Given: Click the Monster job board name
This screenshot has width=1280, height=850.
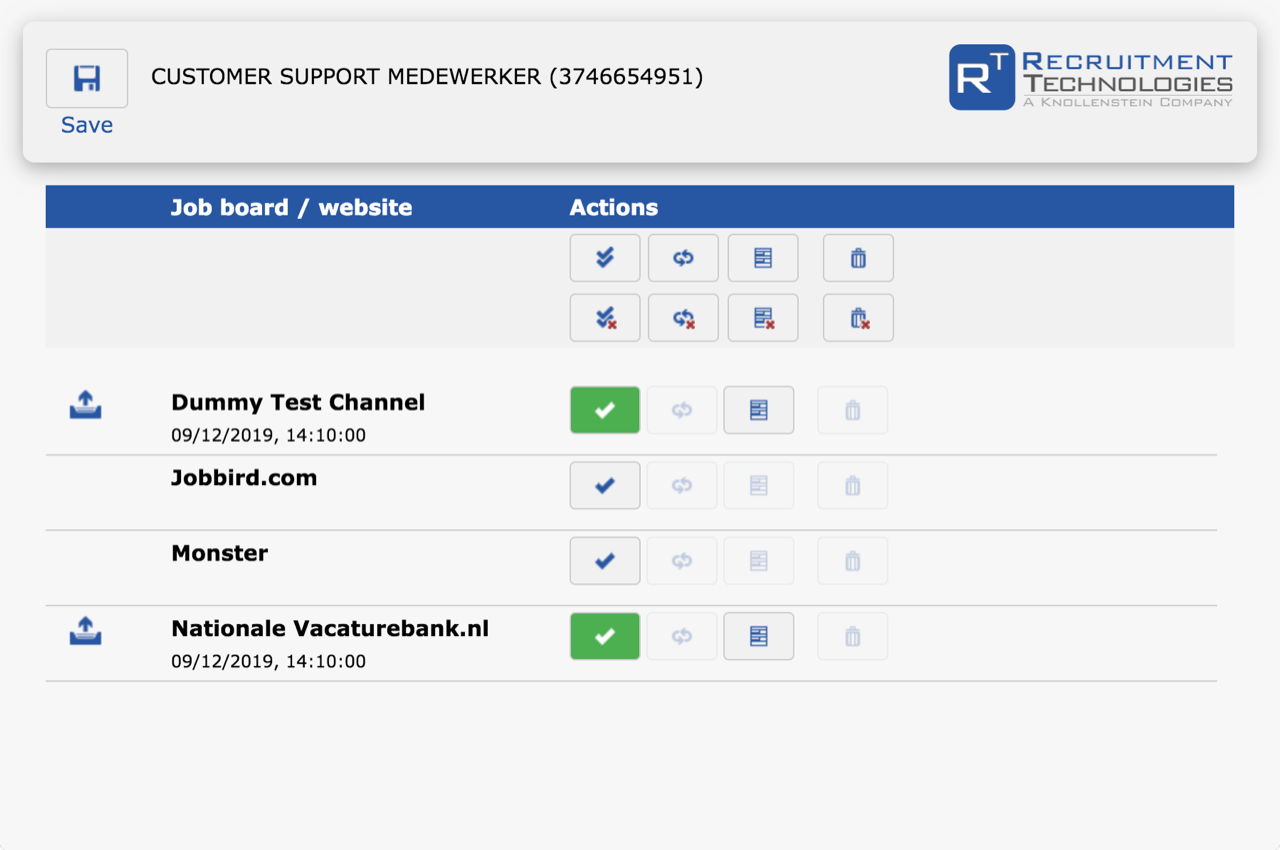Looking at the screenshot, I should coord(219,553).
